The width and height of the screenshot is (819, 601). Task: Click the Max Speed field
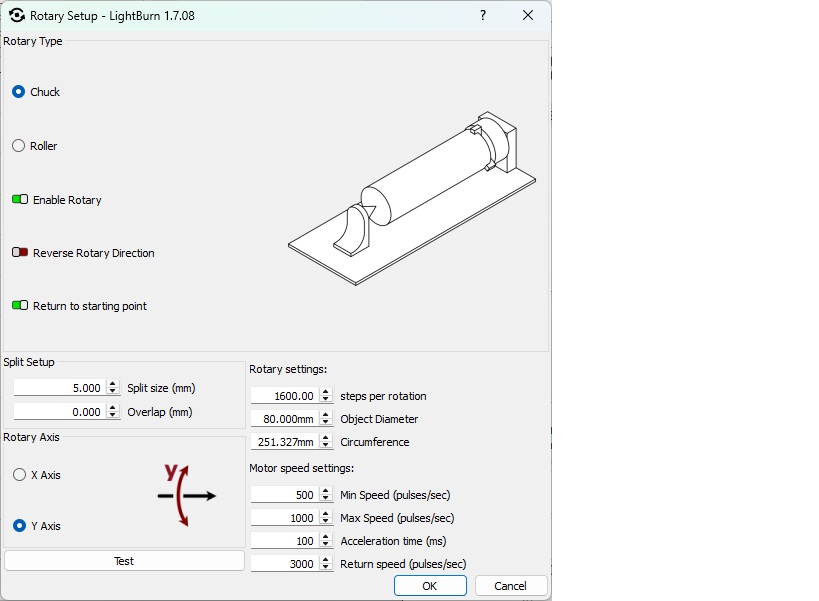coord(285,517)
